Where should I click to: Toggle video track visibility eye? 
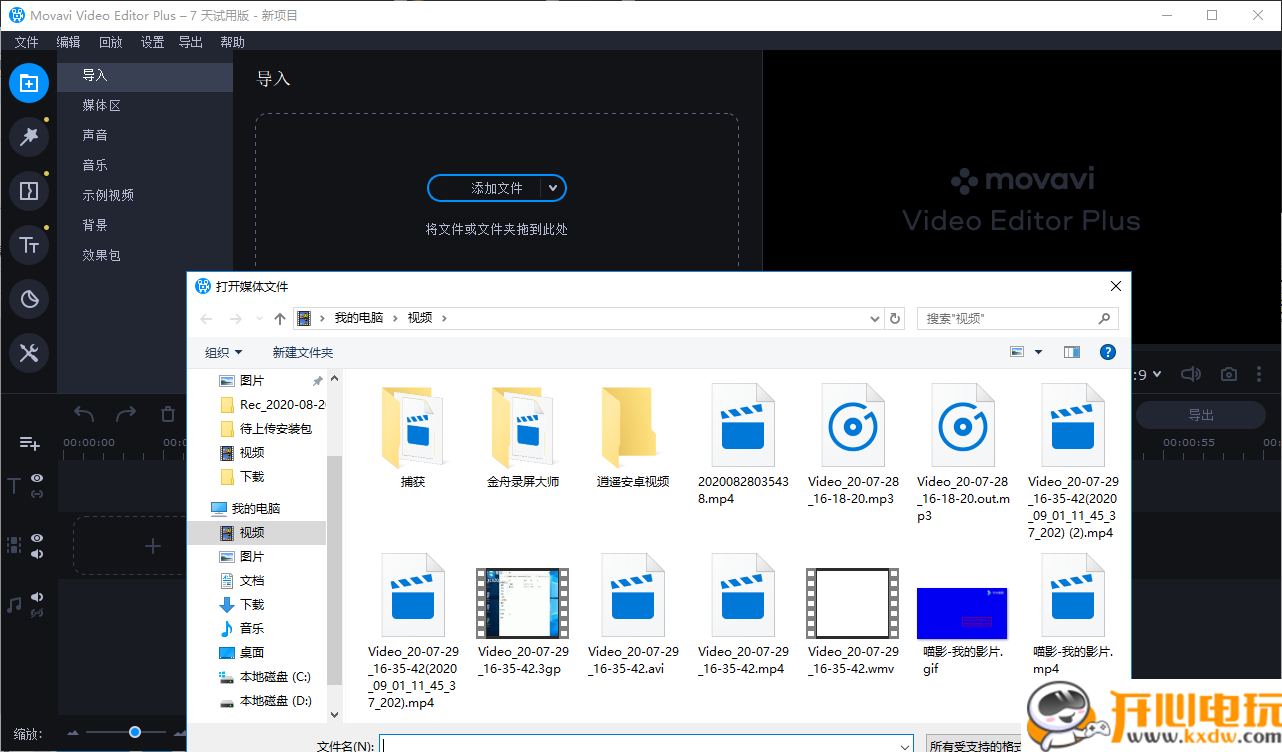37,538
